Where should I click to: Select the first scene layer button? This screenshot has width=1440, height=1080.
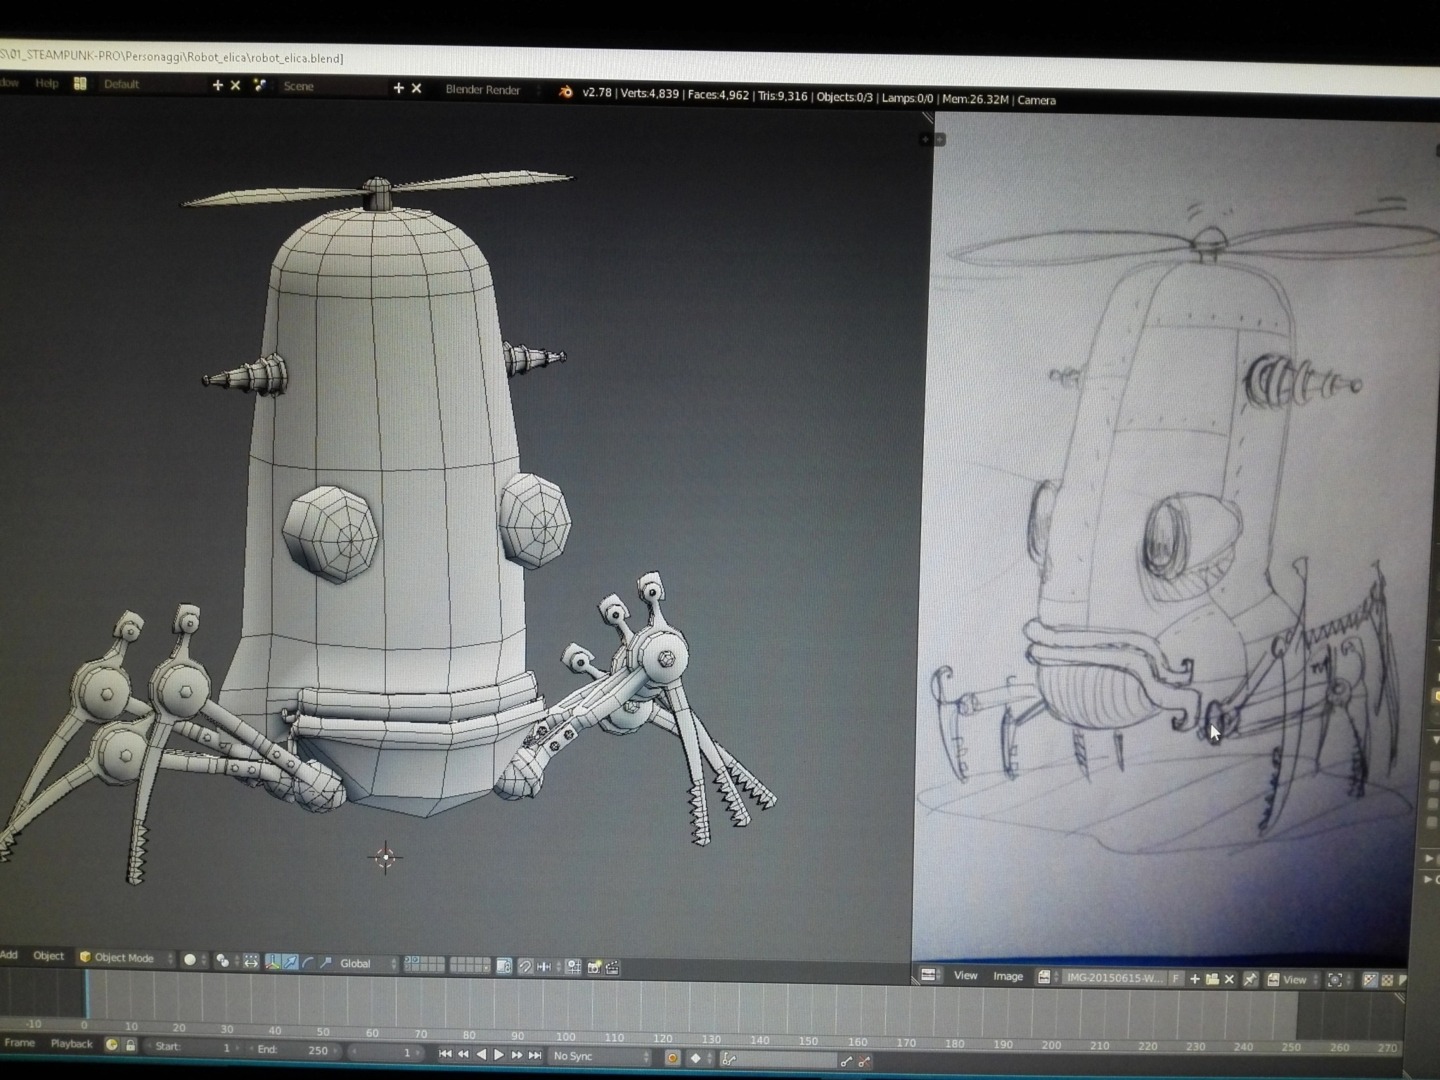[x=408, y=961]
